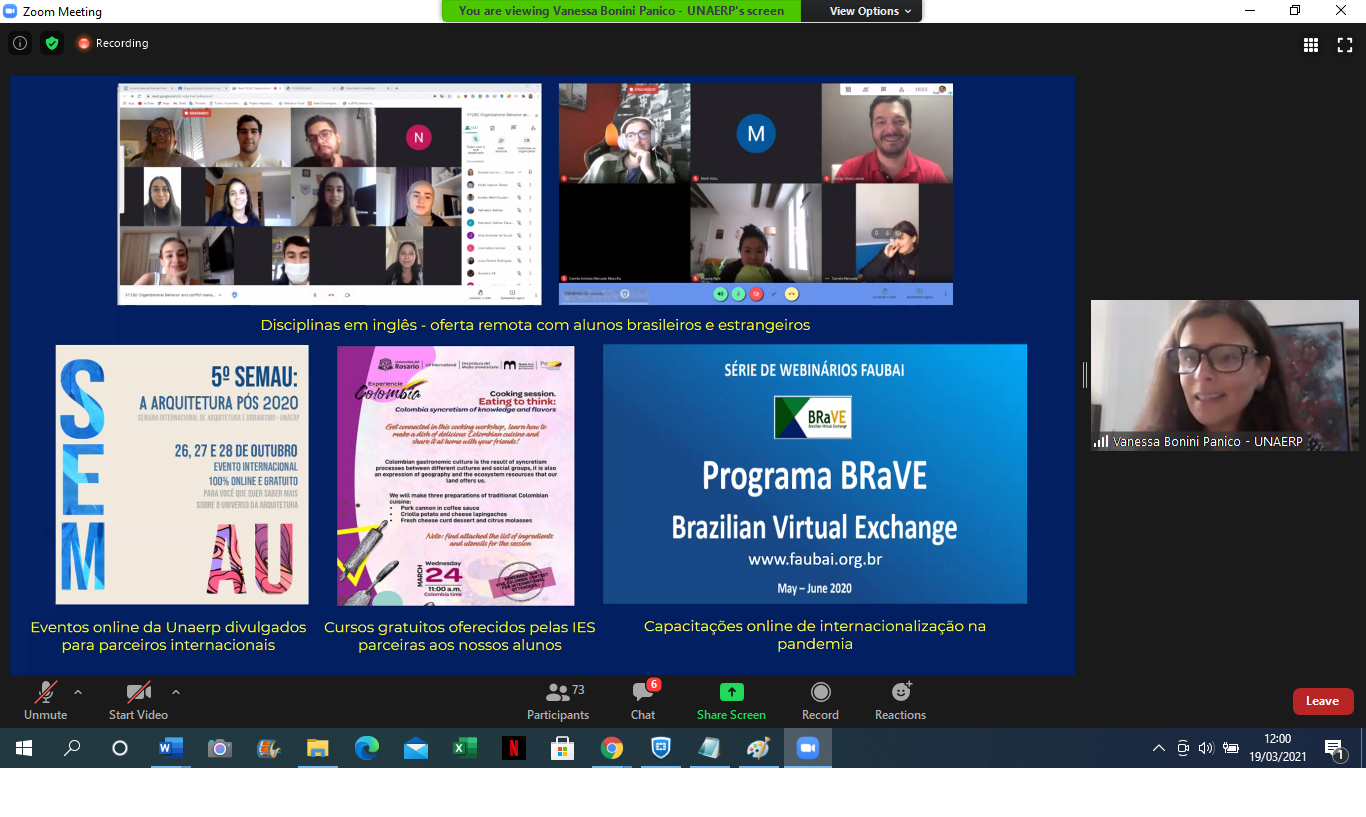The height and width of the screenshot is (817, 1366).
Task: Toggle Start Video camera on
Action: 138,693
